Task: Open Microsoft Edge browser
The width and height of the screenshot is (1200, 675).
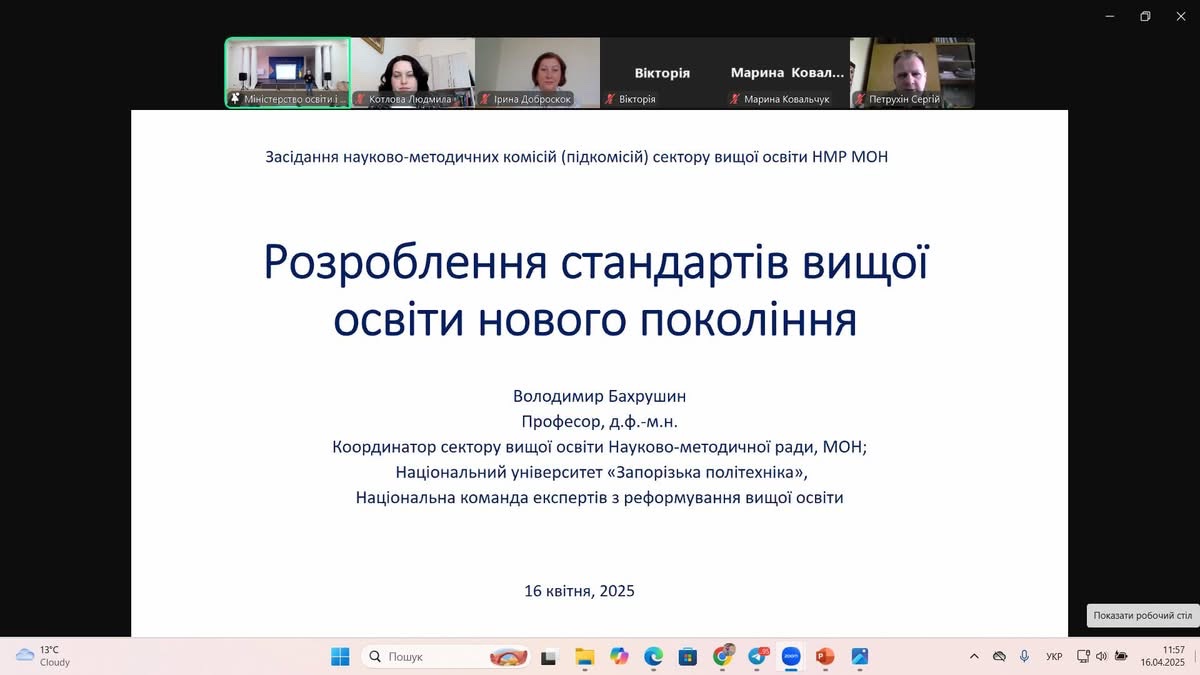Action: [x=653, y=657]
